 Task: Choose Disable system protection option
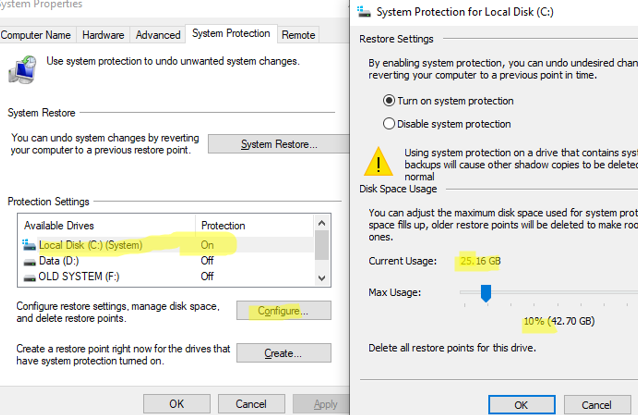click(390, 123)
